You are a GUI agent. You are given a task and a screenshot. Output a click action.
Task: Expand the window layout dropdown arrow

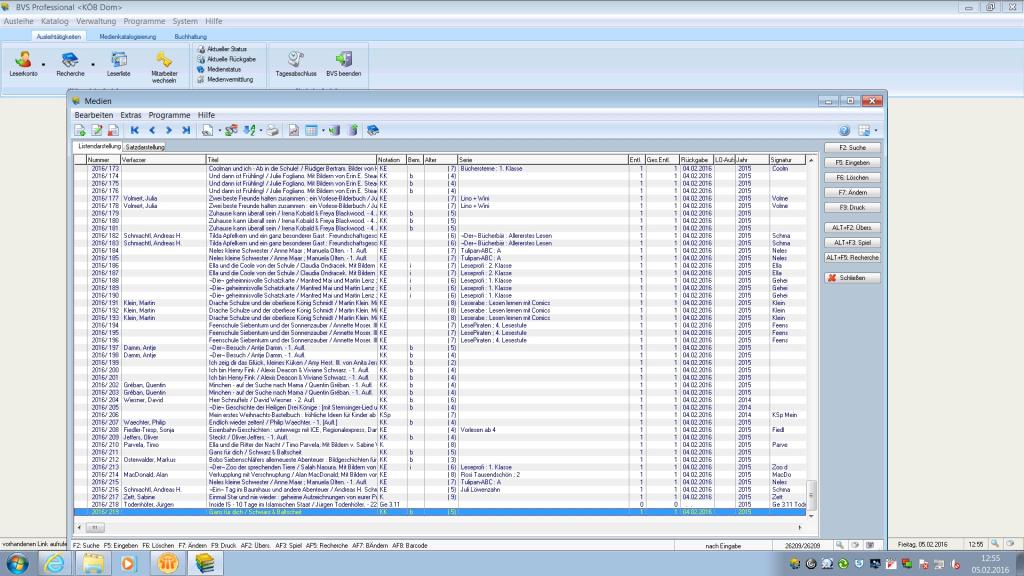point(876,131)
